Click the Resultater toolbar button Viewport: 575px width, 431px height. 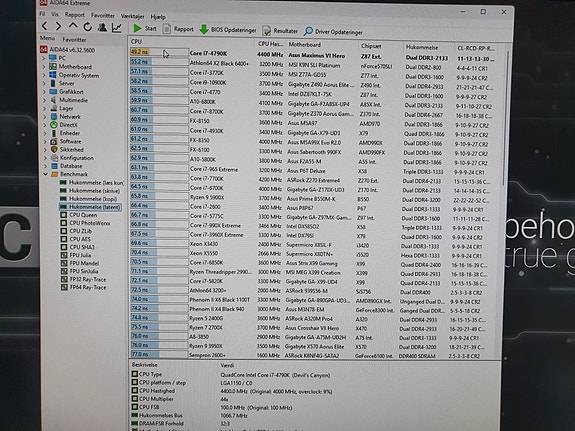[280, 31]
